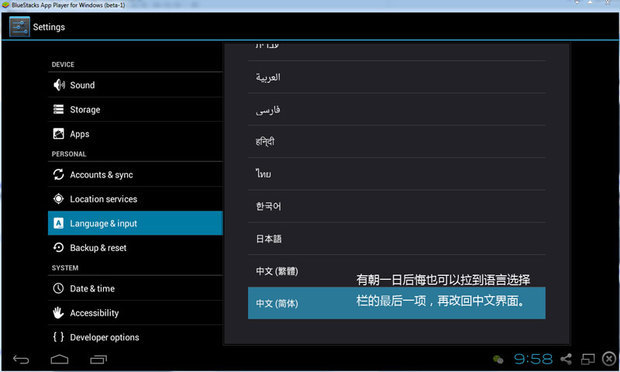This screenshot has width=620, height=372.
Task: Click the Sound speaker icon
Action: tap(59, 85)
